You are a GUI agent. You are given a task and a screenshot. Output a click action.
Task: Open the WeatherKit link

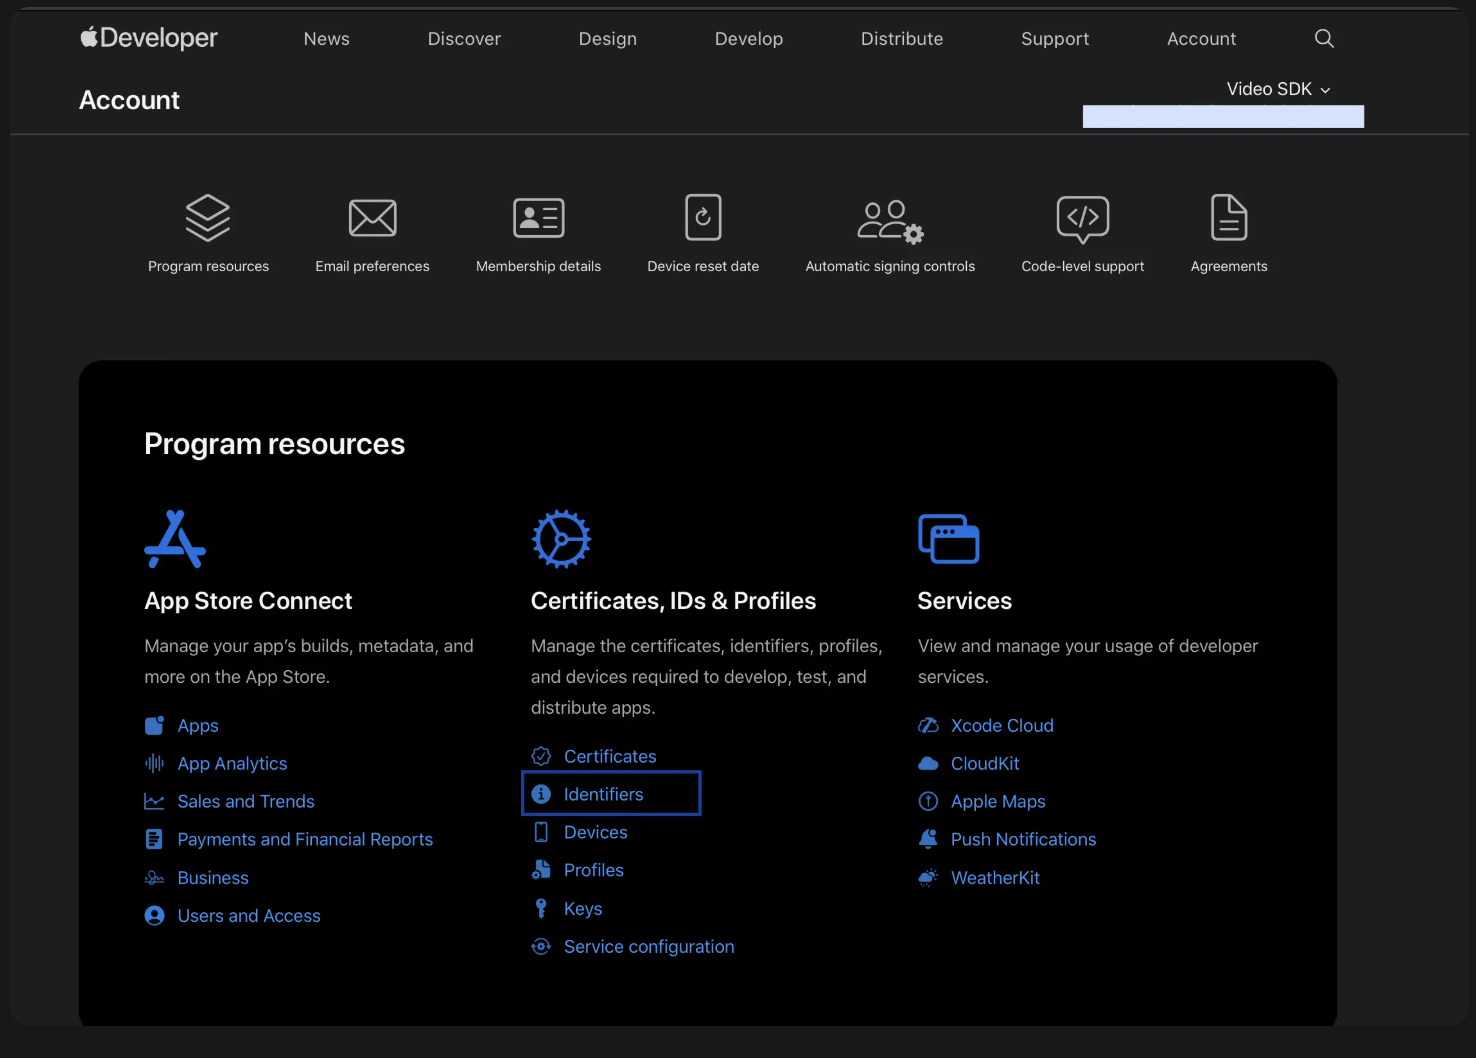(995, 878)
